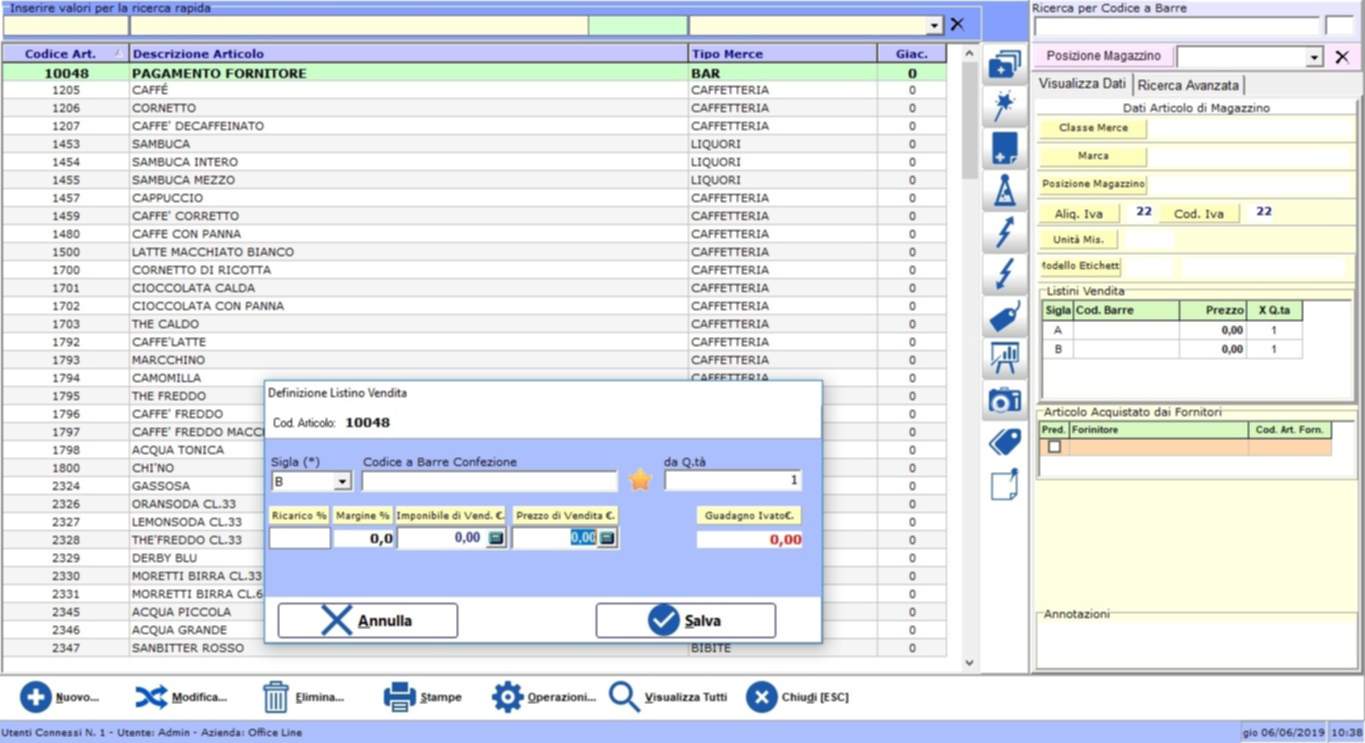Open the Sigla dropdown in dialog

tap(342, 482)
